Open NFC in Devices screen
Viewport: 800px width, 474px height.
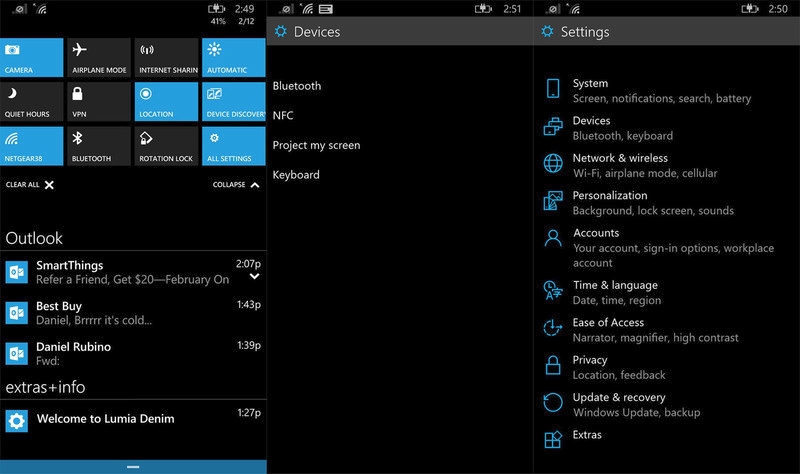283,115
